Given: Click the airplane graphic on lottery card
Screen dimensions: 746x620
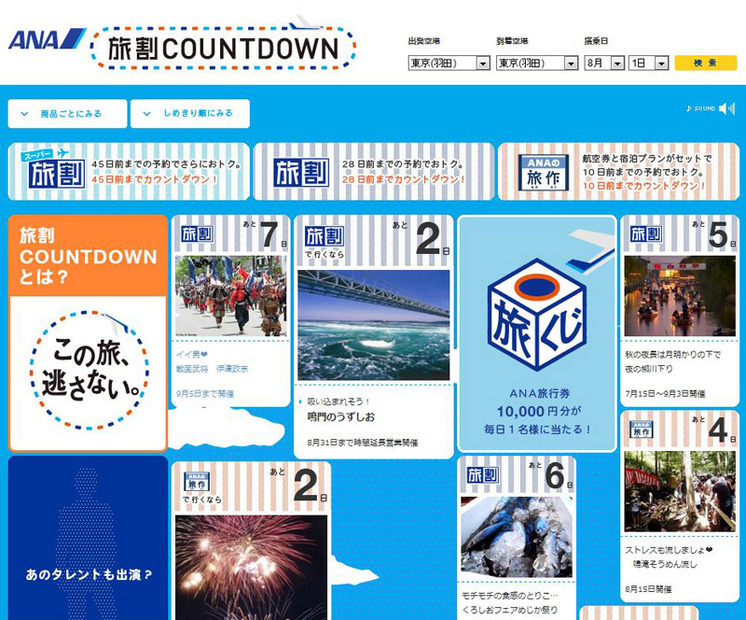Looking at the screenshot, I should click(x=589, y=251).
